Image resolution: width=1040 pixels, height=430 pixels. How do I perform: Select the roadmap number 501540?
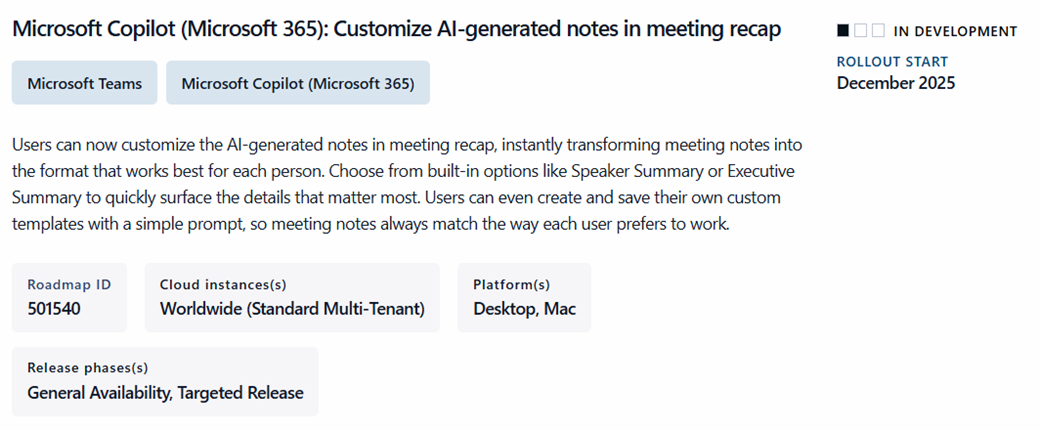click(x=54, y=309)
